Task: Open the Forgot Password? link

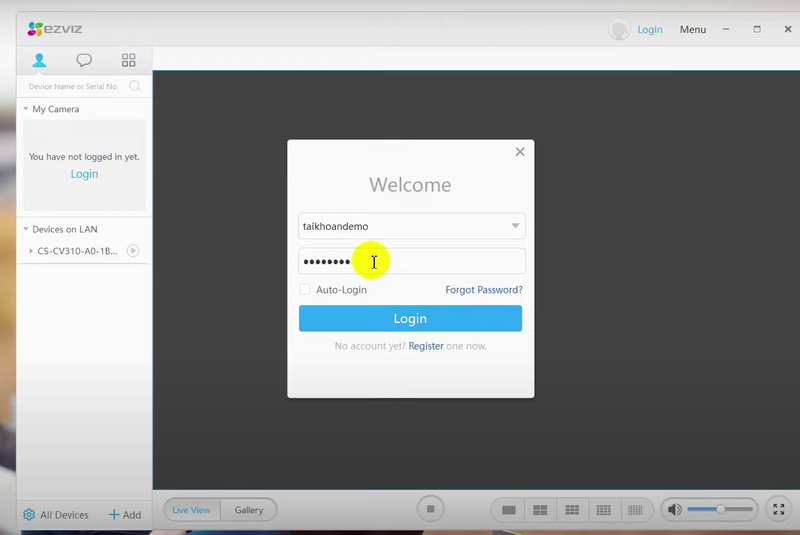Action: click(x=484, y=290)
